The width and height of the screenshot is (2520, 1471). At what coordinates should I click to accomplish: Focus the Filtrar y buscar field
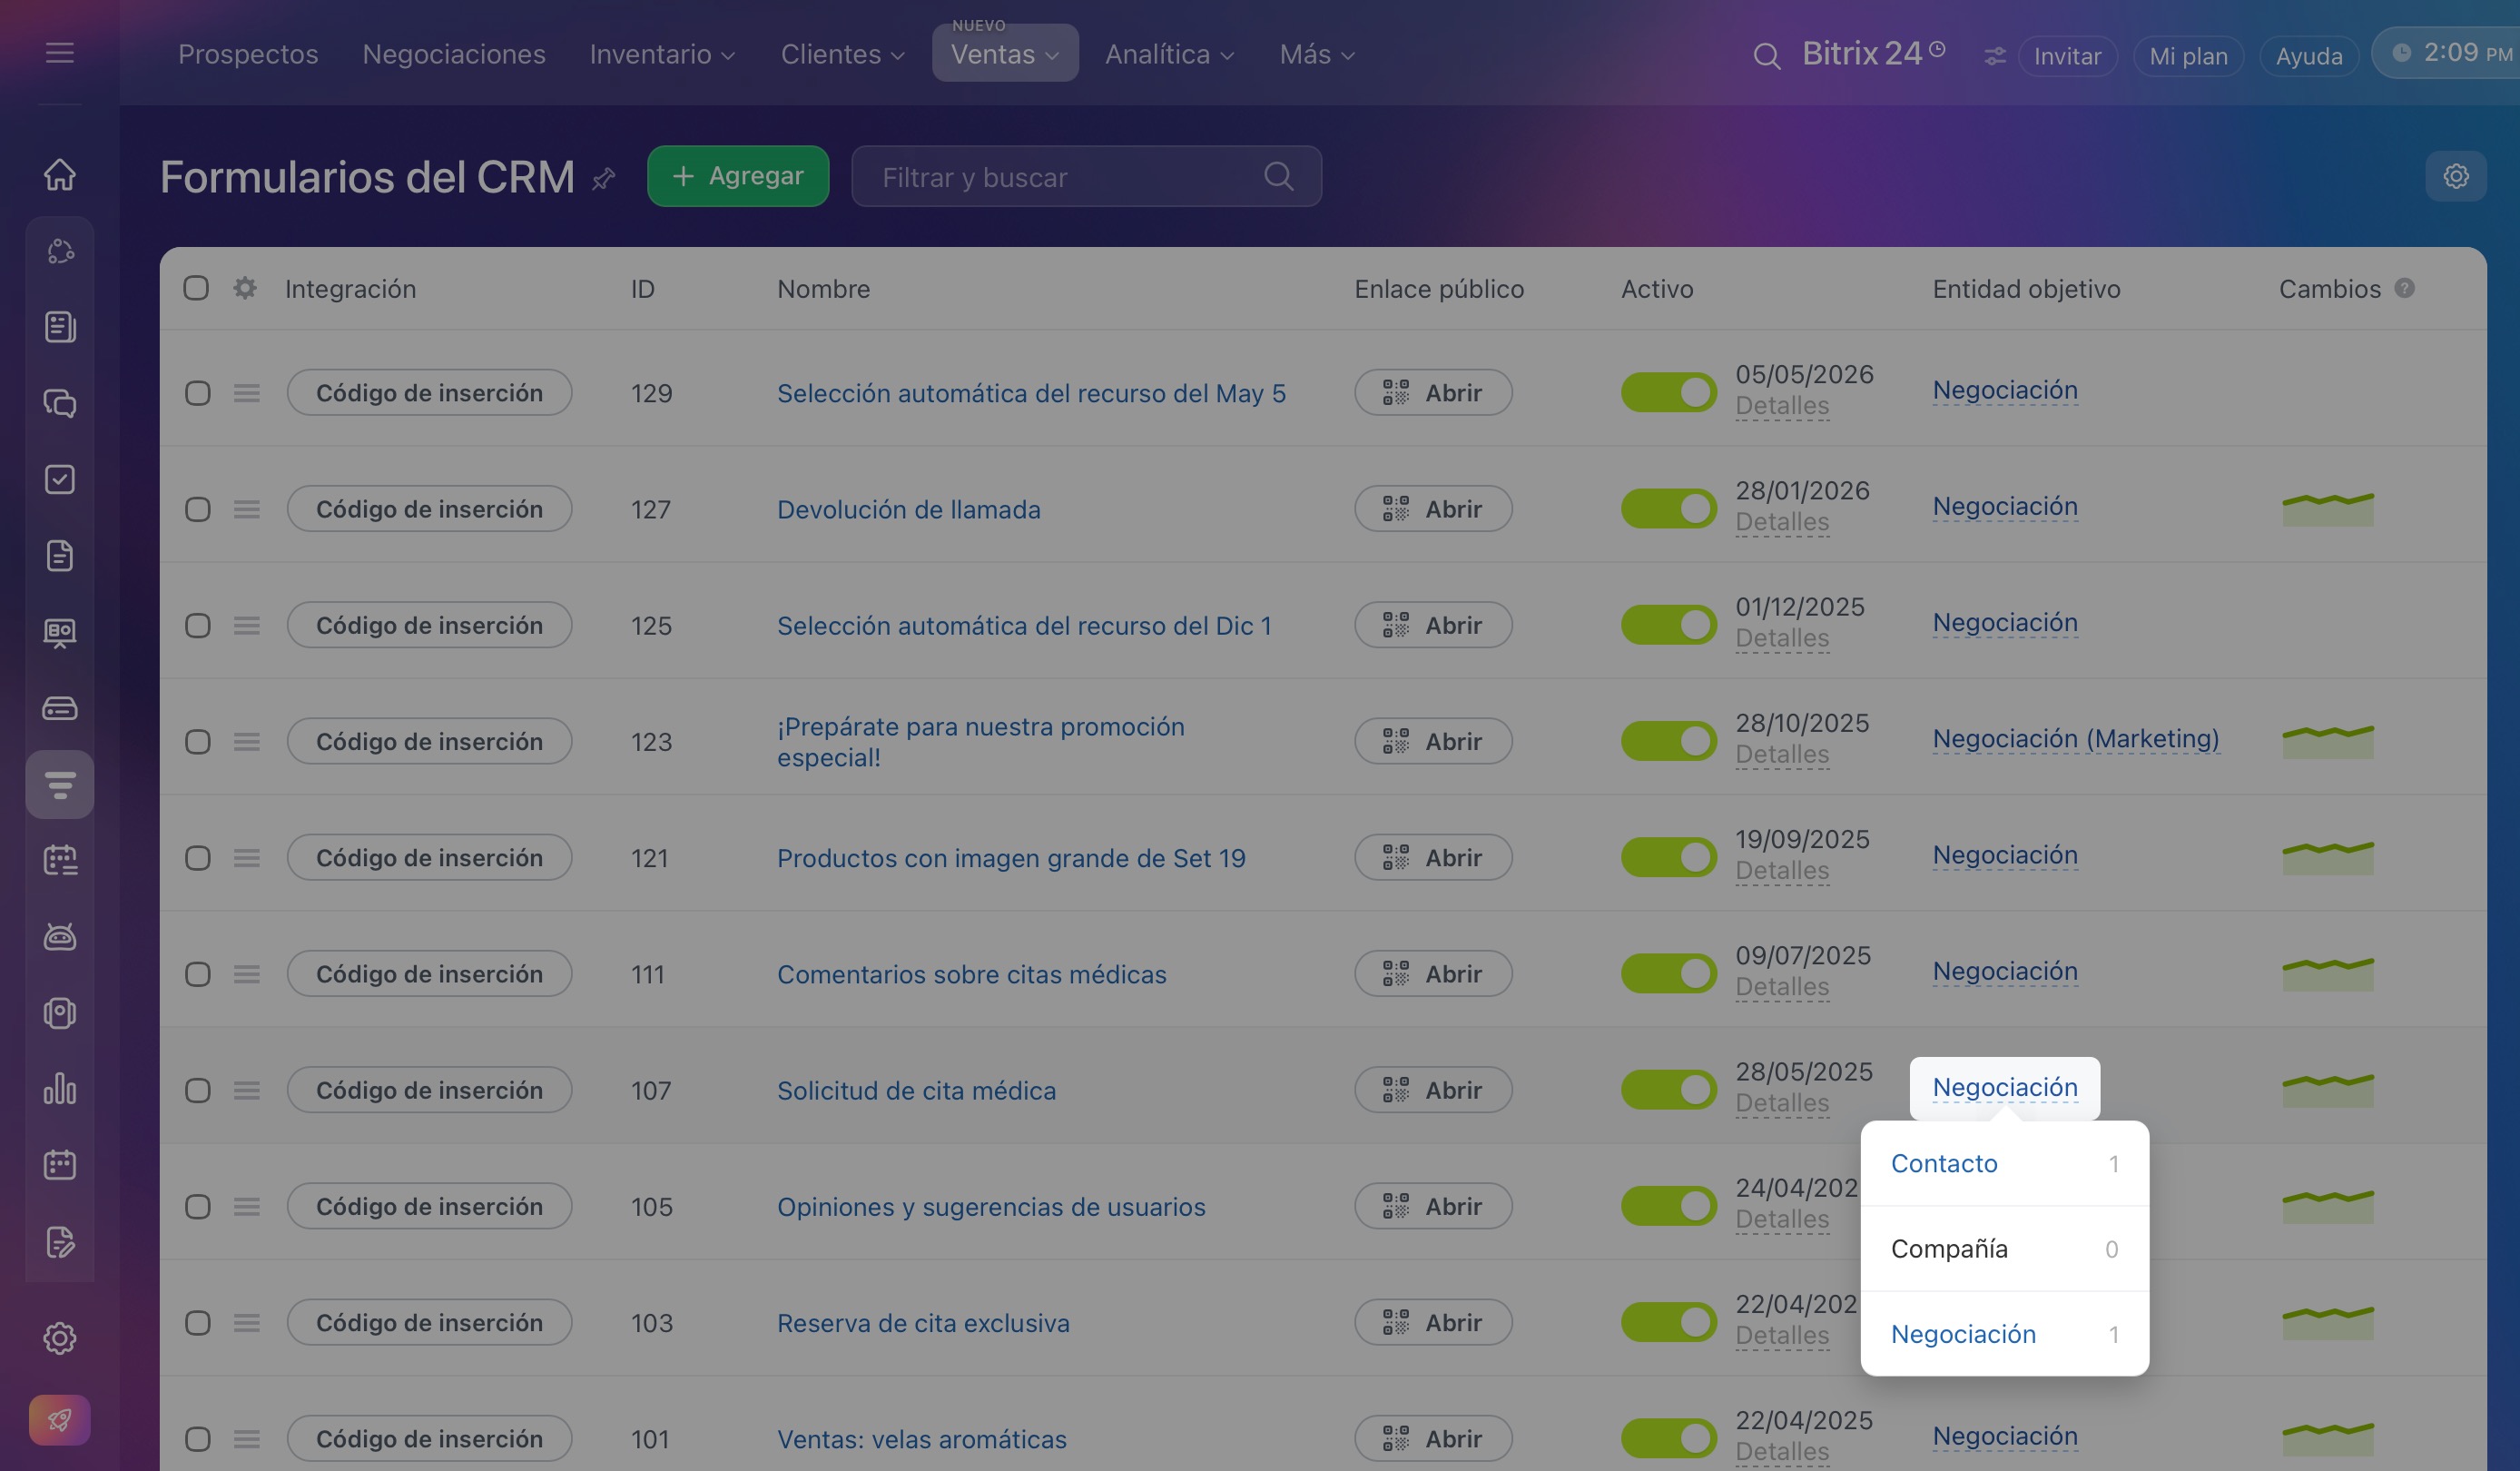pos(1086,176)
